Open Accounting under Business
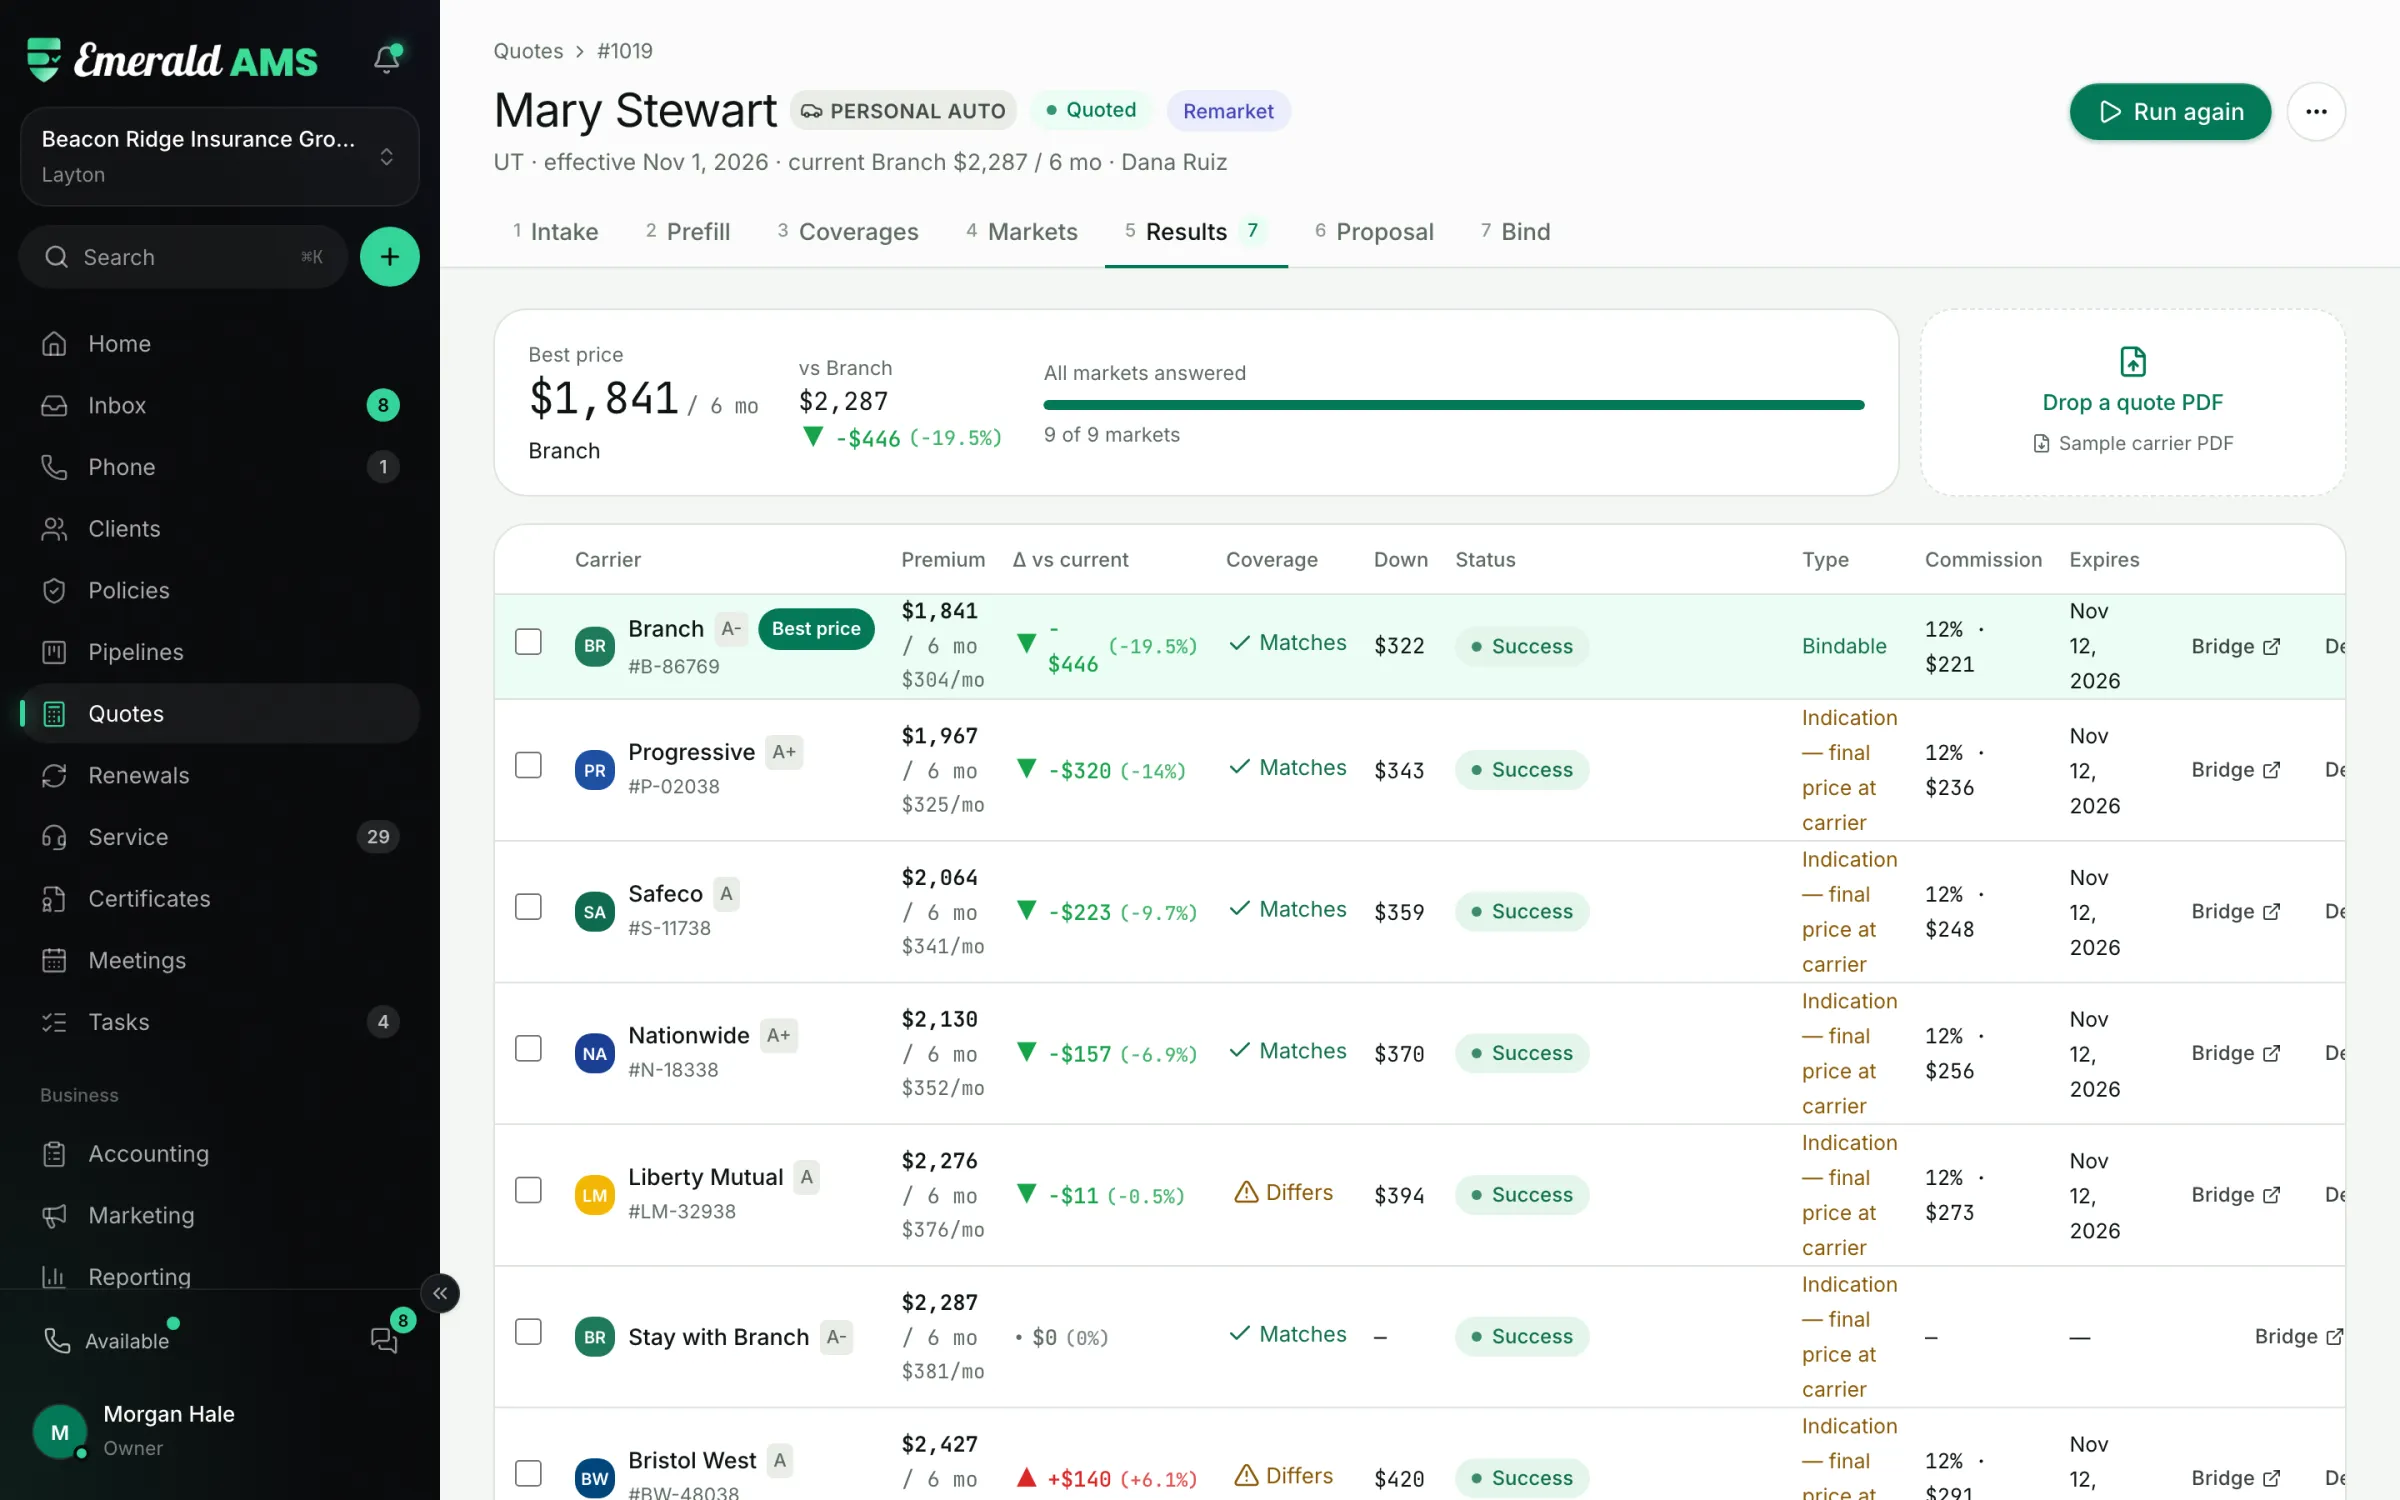 [x=220, y=1154]
